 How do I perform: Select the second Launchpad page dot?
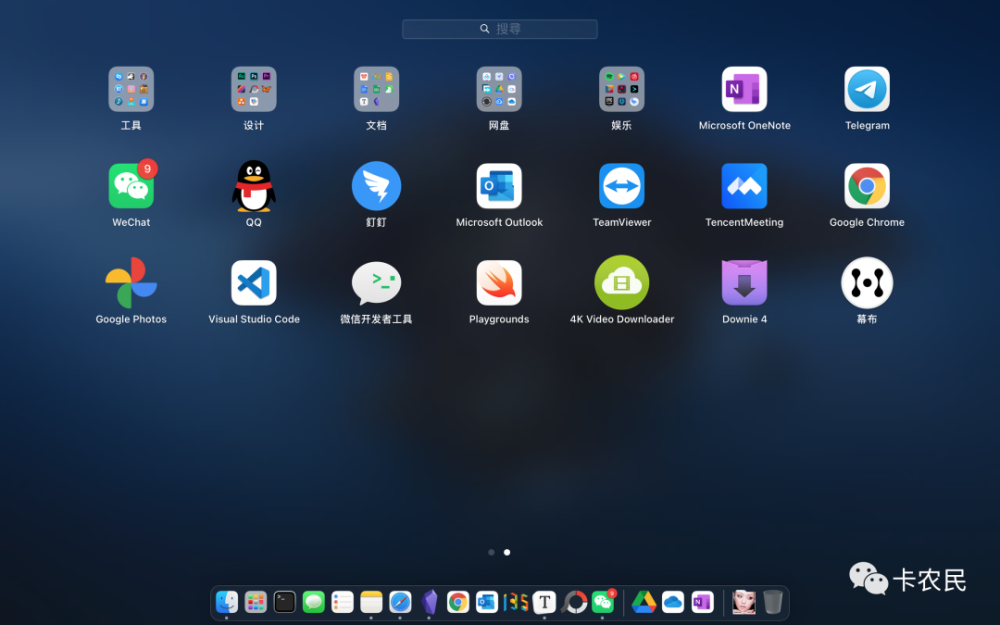click(507, 552)
